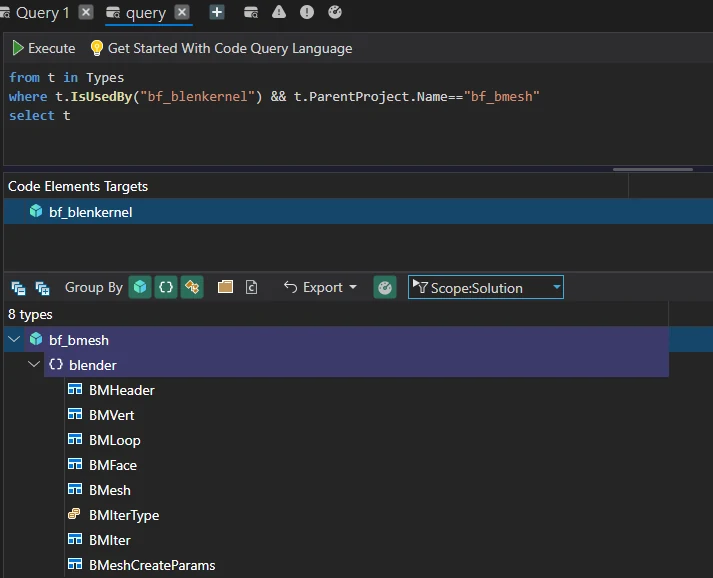
Task: Select the BMLoop type
Action: [x=115, y=440]
